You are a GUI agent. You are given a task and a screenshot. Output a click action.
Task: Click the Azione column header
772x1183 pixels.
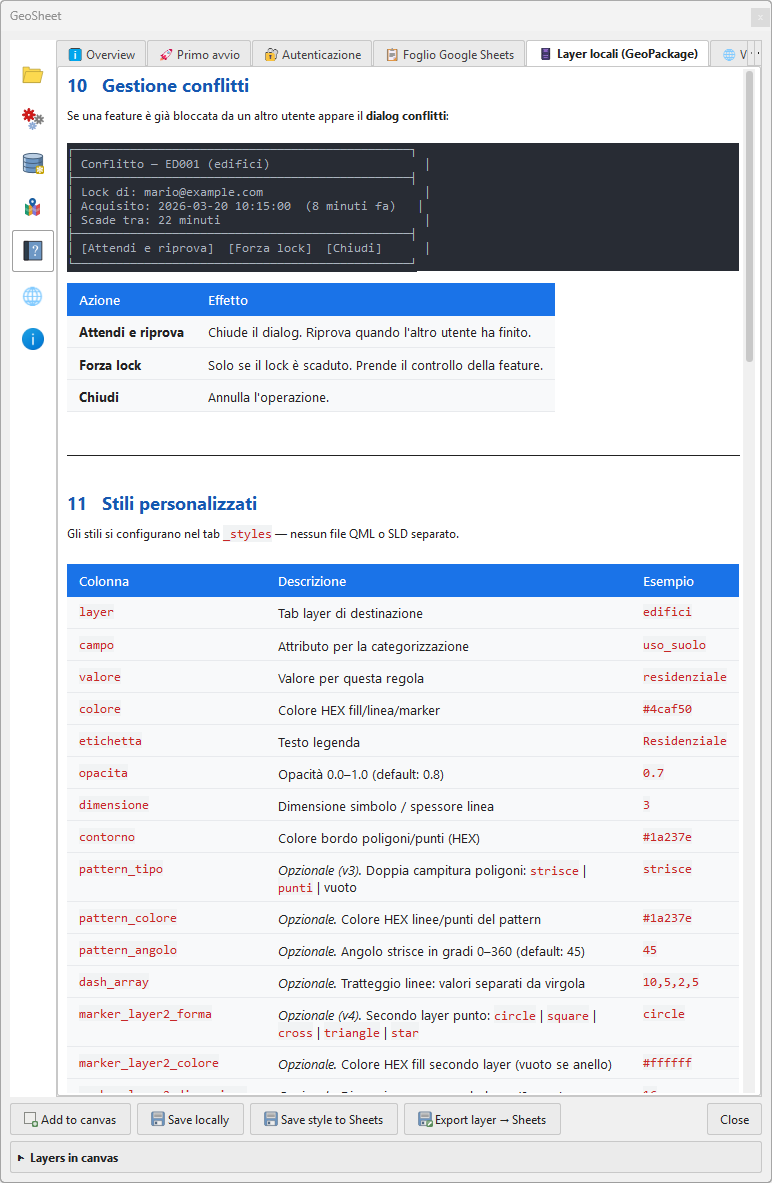pyautogui.click(x=100, y=300)
